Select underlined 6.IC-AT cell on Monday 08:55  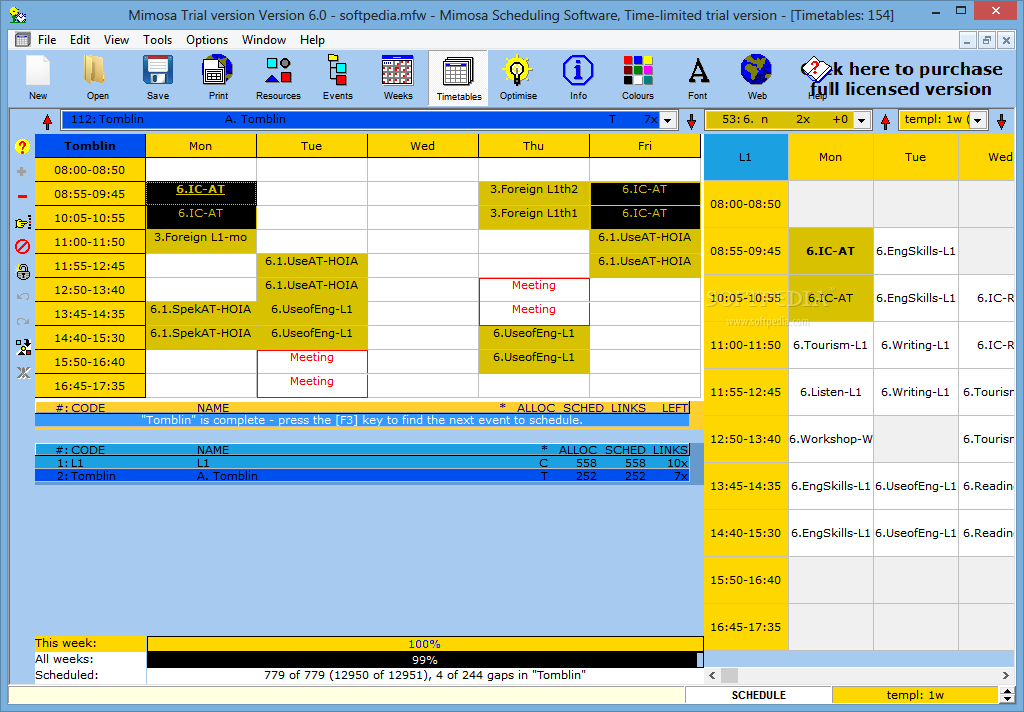tap(200, 193)
